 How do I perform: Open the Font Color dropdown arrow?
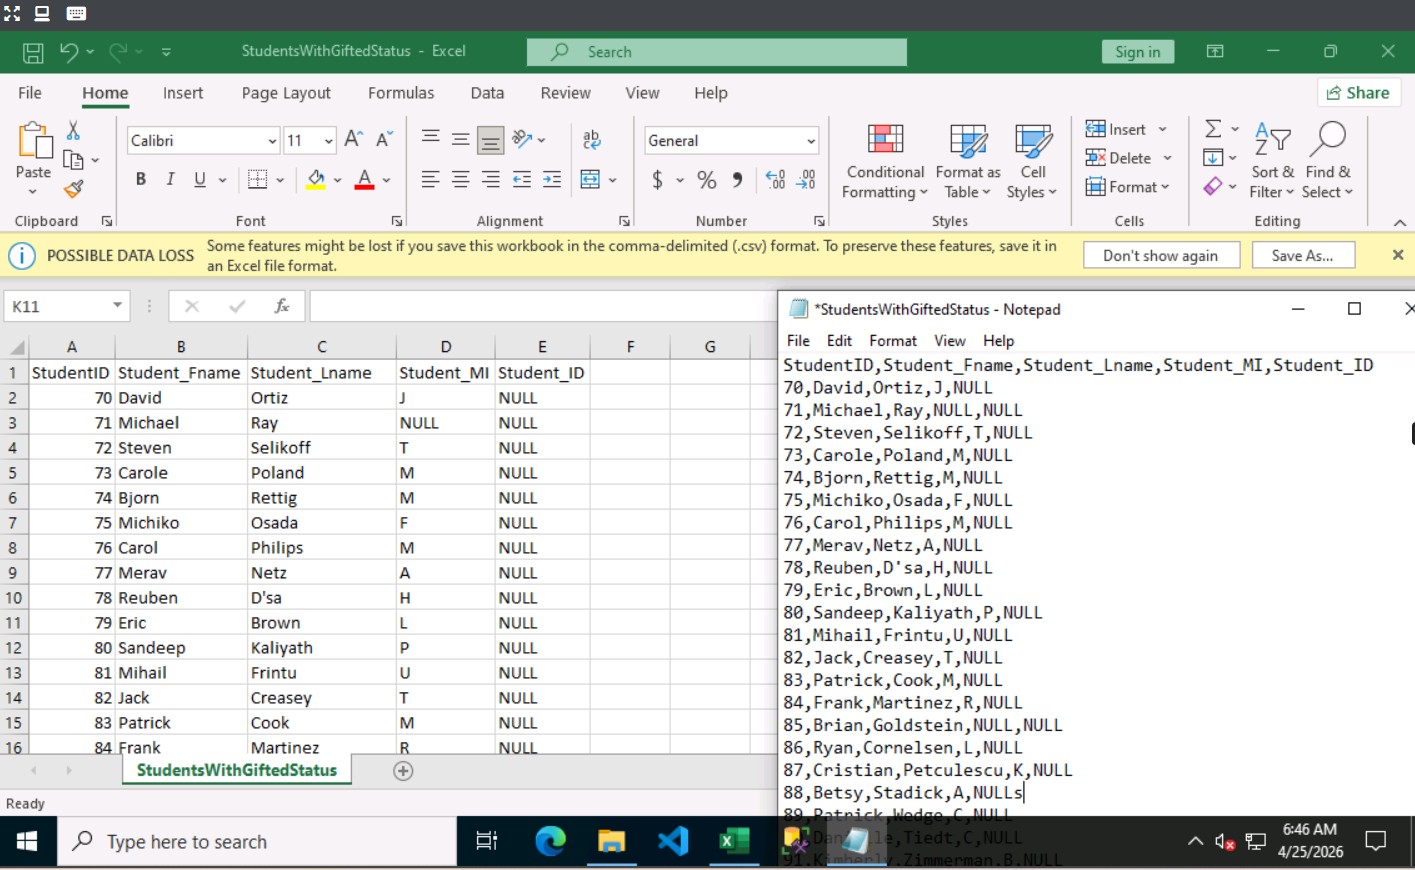coord(388,182)
